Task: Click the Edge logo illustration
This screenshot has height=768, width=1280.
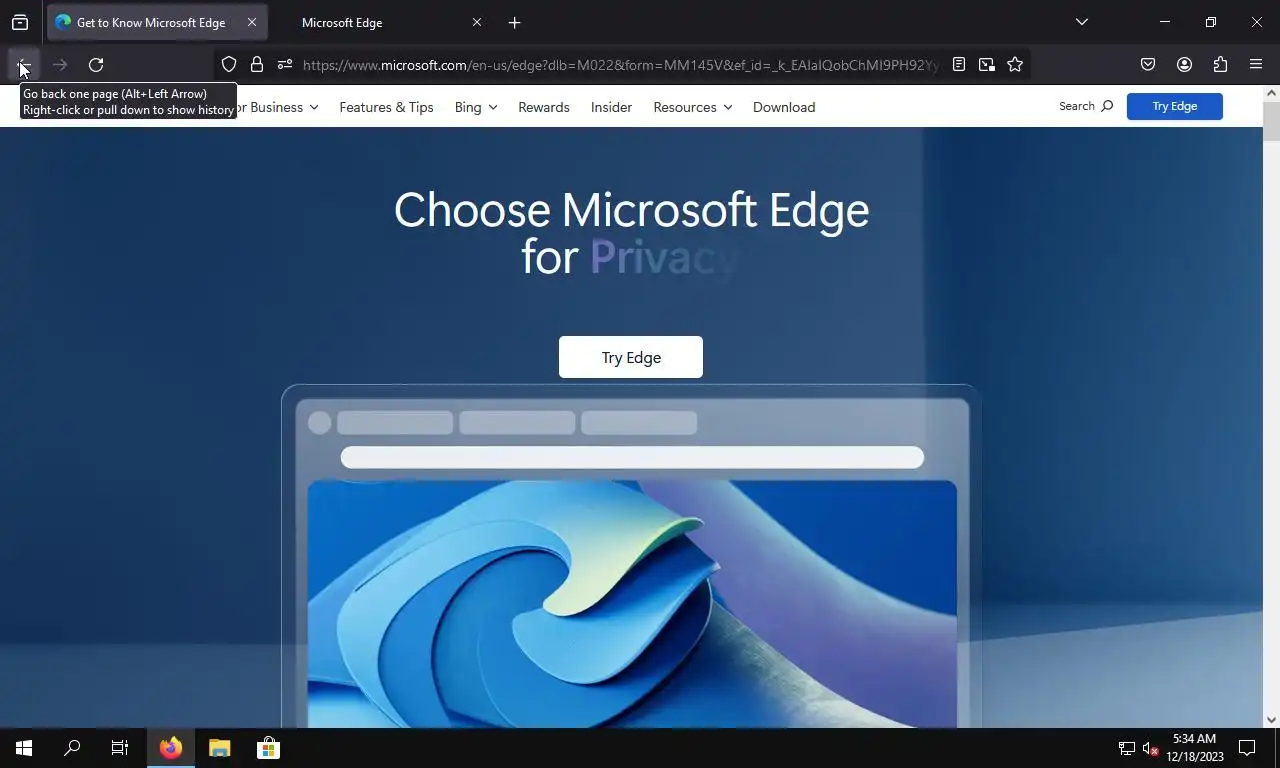Action: 632,604
